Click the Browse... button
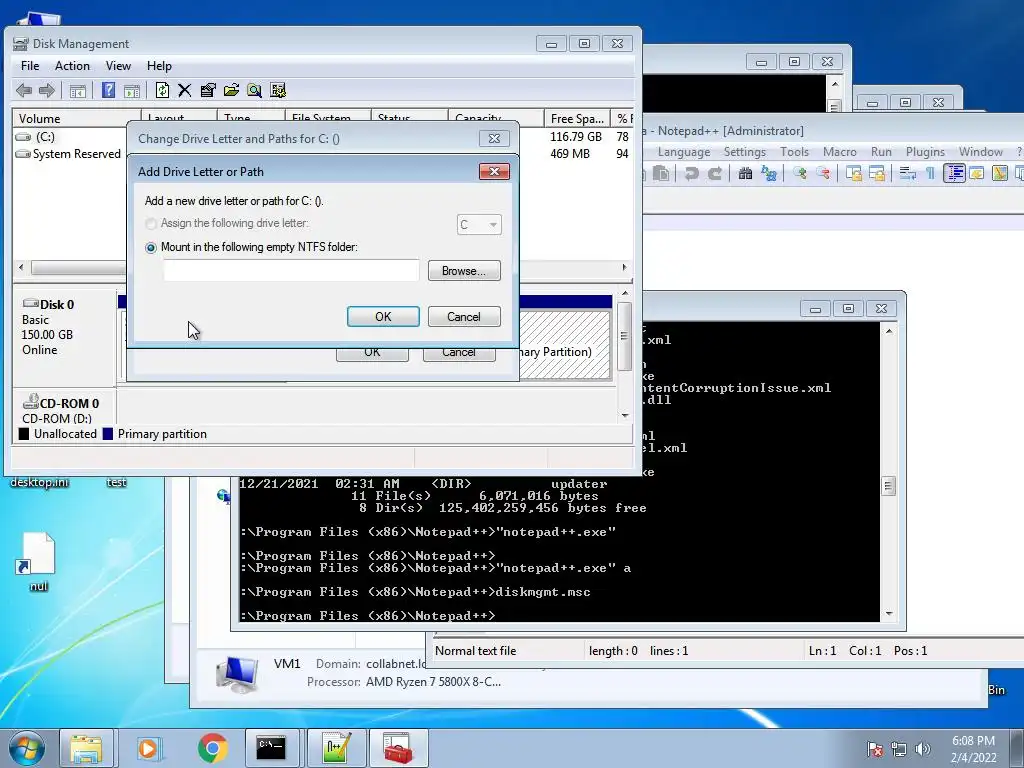 coord(464,271)
